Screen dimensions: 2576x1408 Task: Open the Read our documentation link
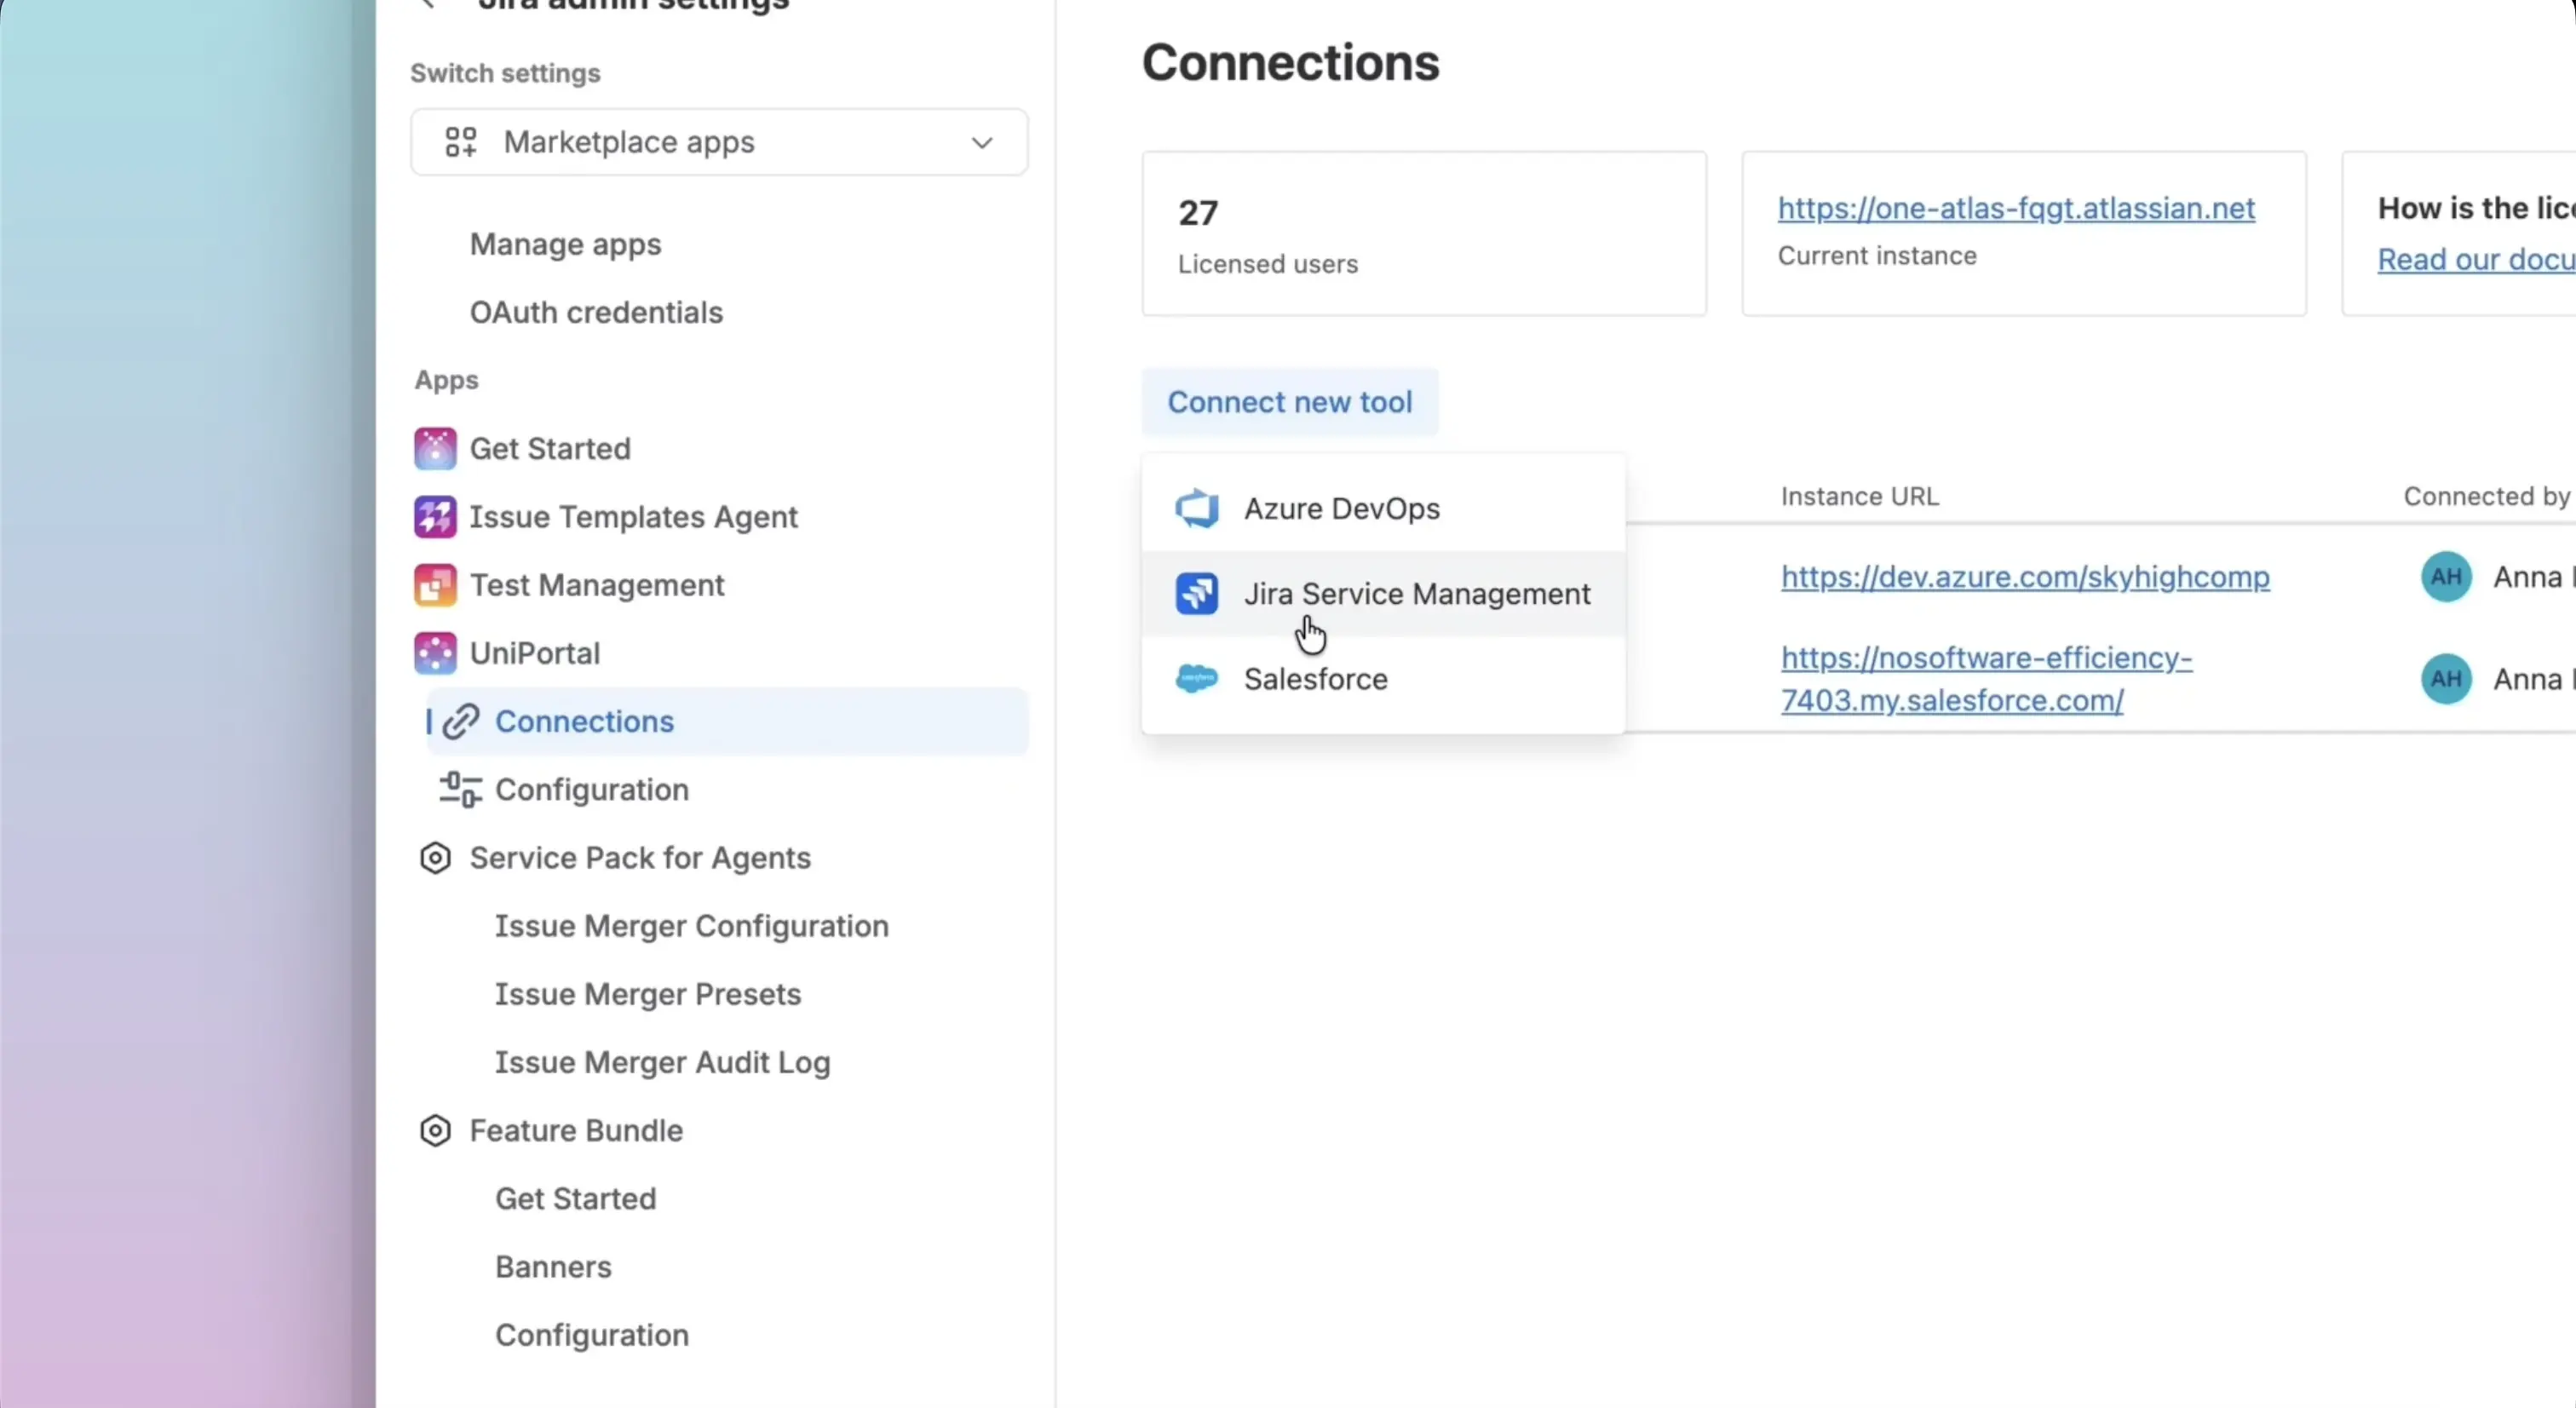[x=2476, y=259]
